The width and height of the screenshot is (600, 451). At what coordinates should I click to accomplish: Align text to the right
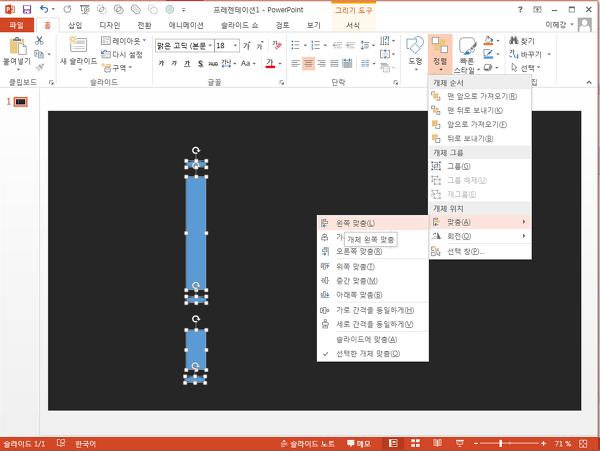pos(321,63)
